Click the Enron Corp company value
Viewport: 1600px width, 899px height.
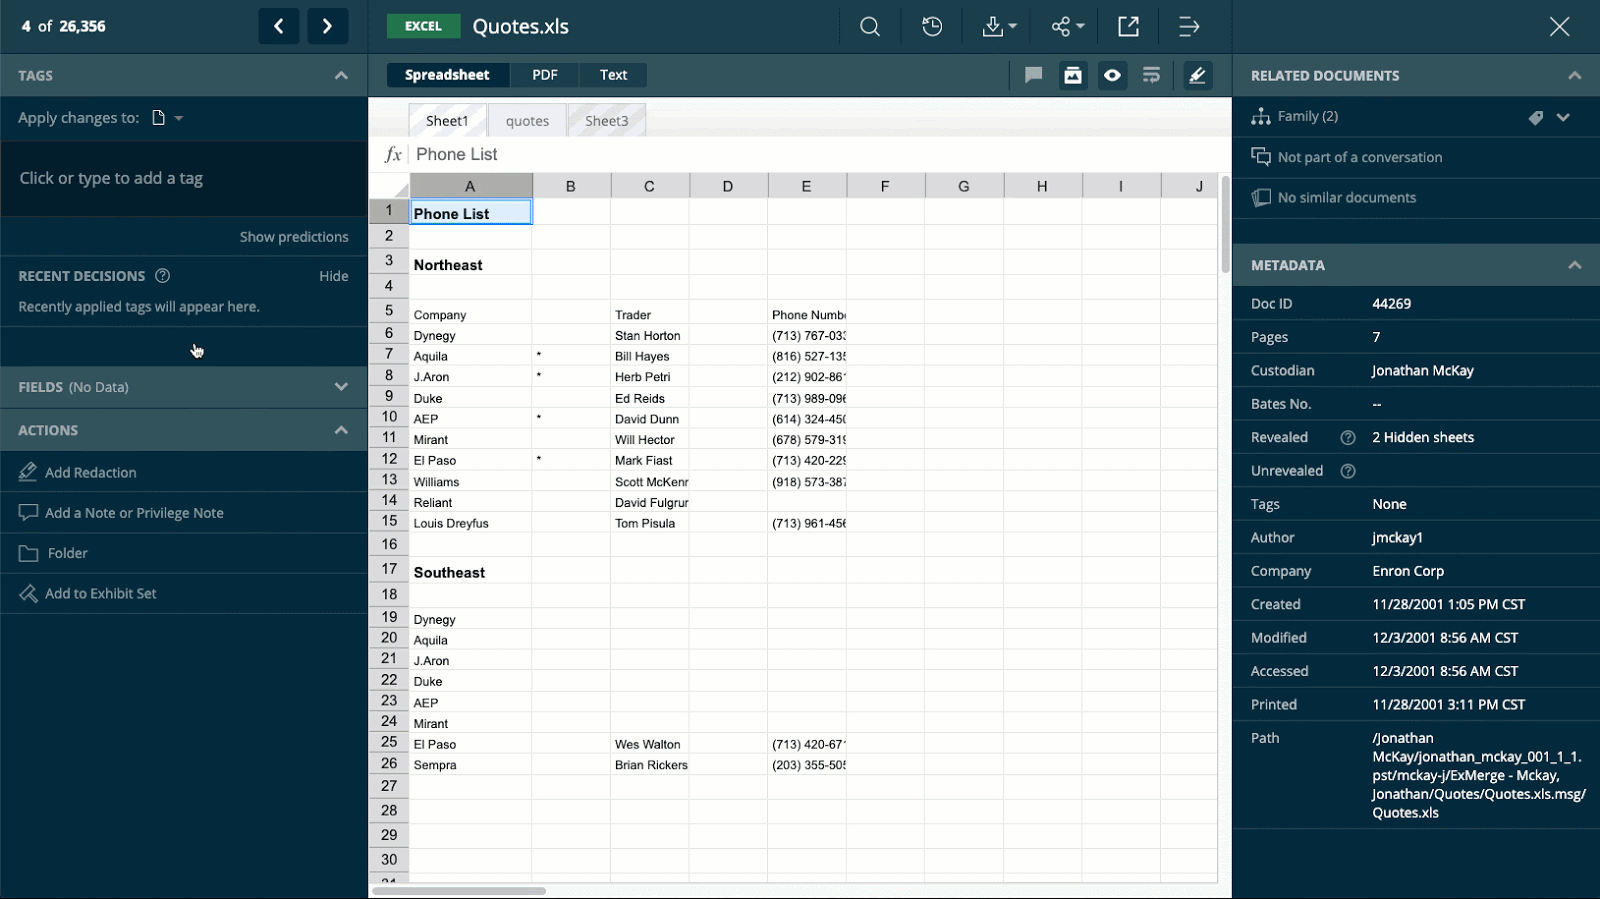tap(1408, 571)
